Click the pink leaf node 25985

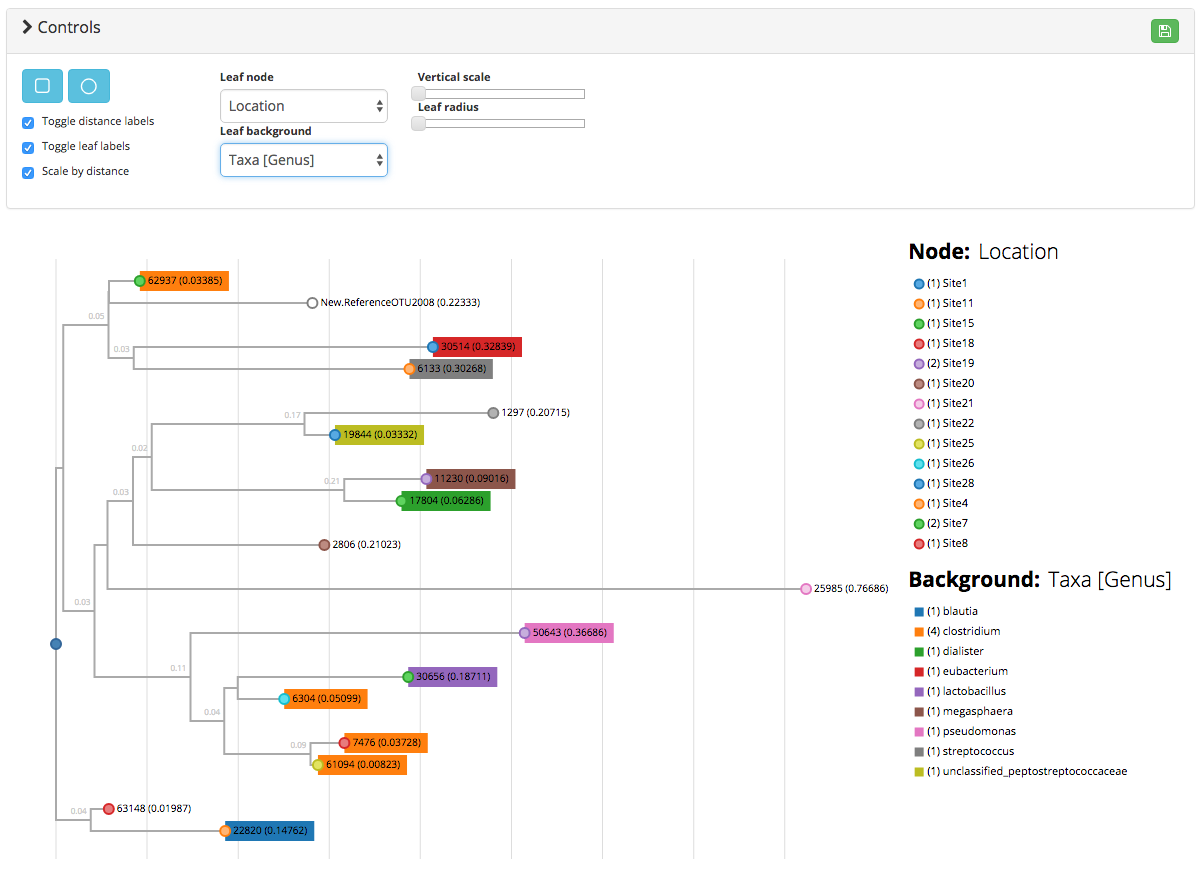click(x=806, y=589)
